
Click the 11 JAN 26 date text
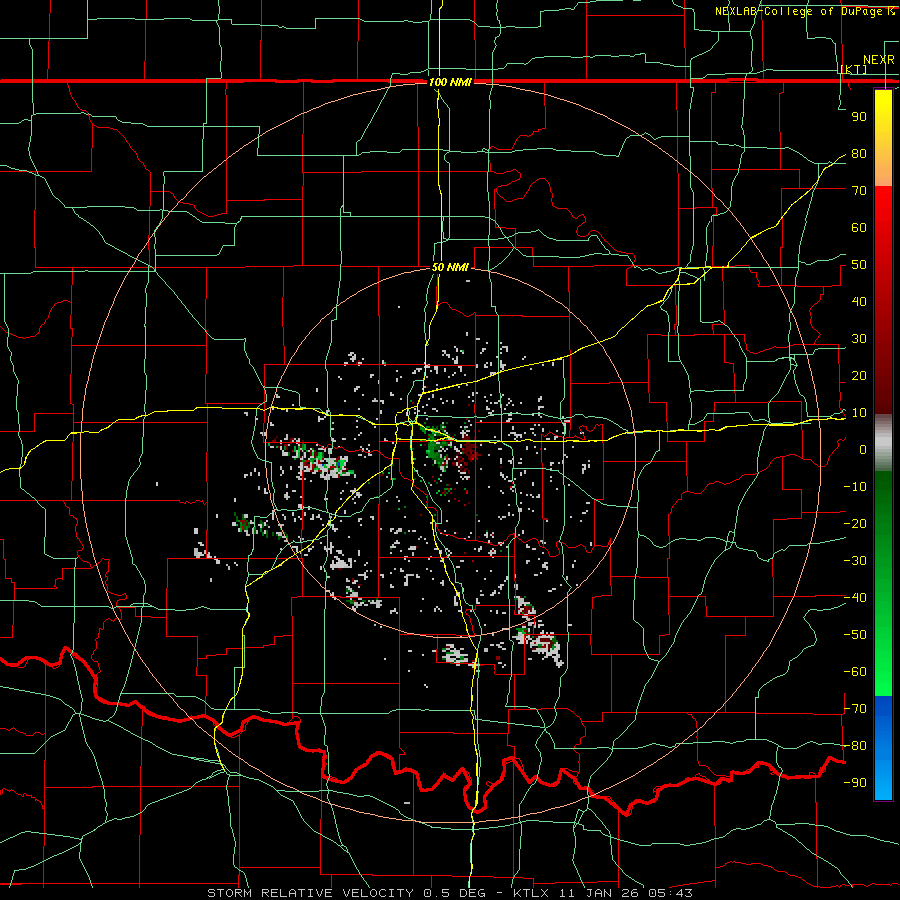(x=600, y=893)
